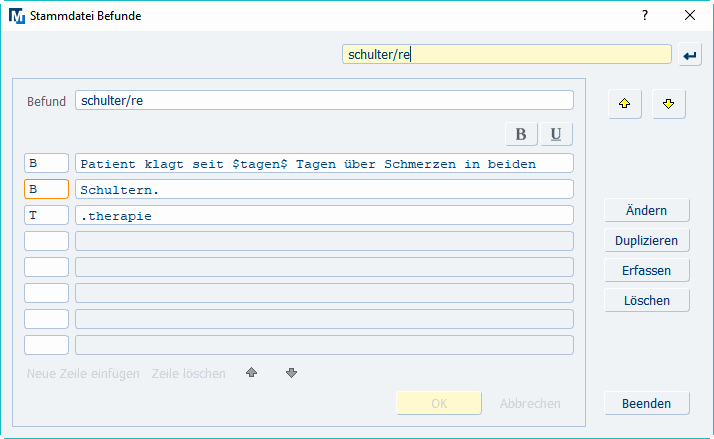Image resolution: width=714 pixels, height=439 pixels.
Task: Click the enter arrow icon beside search field
Action: pyautogui.click(x=690, y=55)
